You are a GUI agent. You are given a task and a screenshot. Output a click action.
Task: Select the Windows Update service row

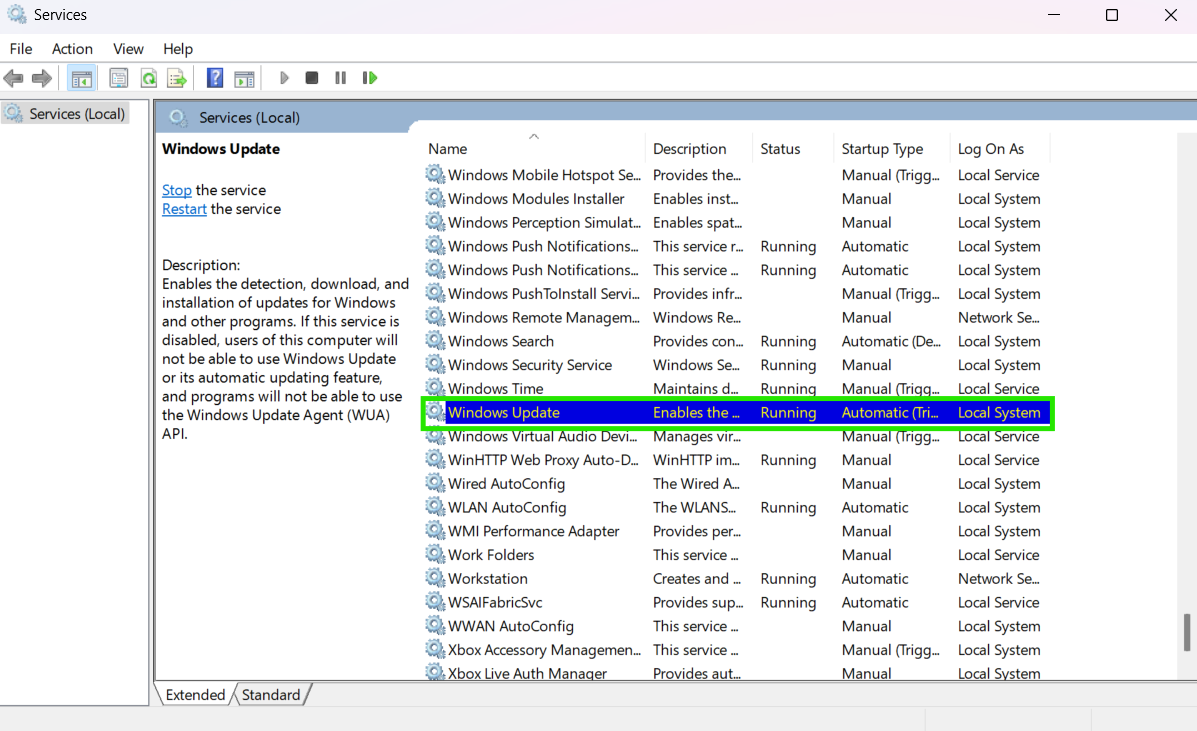pos(737,412)
